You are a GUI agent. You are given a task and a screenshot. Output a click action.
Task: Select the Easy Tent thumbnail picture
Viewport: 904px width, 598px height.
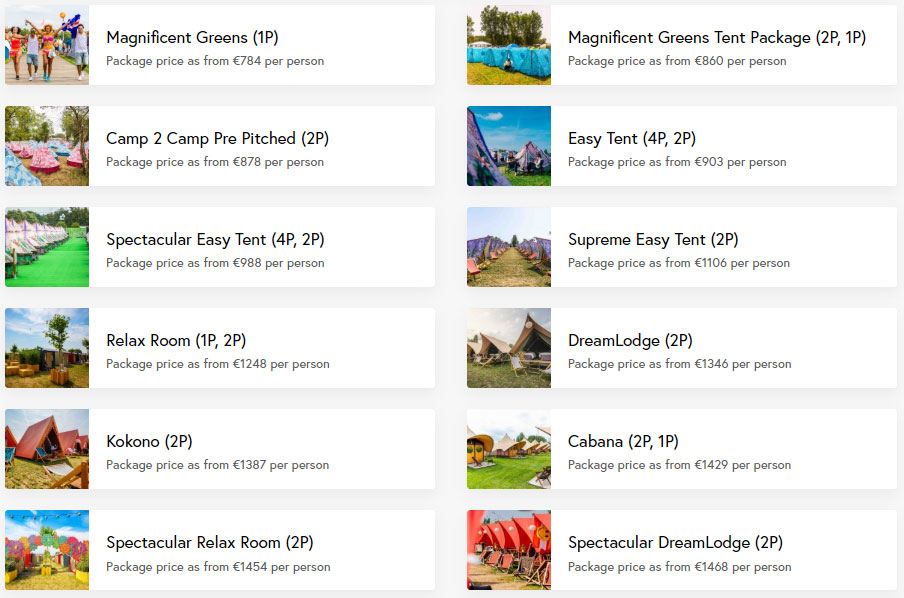pyautogui.click(x=509, y=146)
